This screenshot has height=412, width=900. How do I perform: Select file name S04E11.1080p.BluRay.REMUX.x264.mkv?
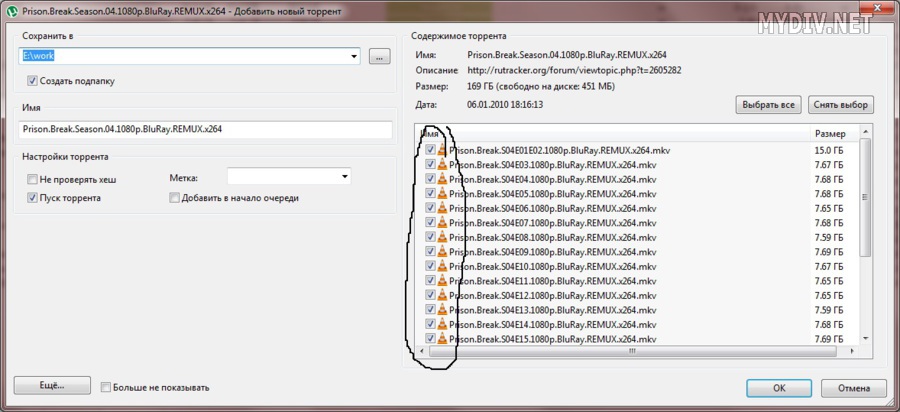[x=553, y=281]
